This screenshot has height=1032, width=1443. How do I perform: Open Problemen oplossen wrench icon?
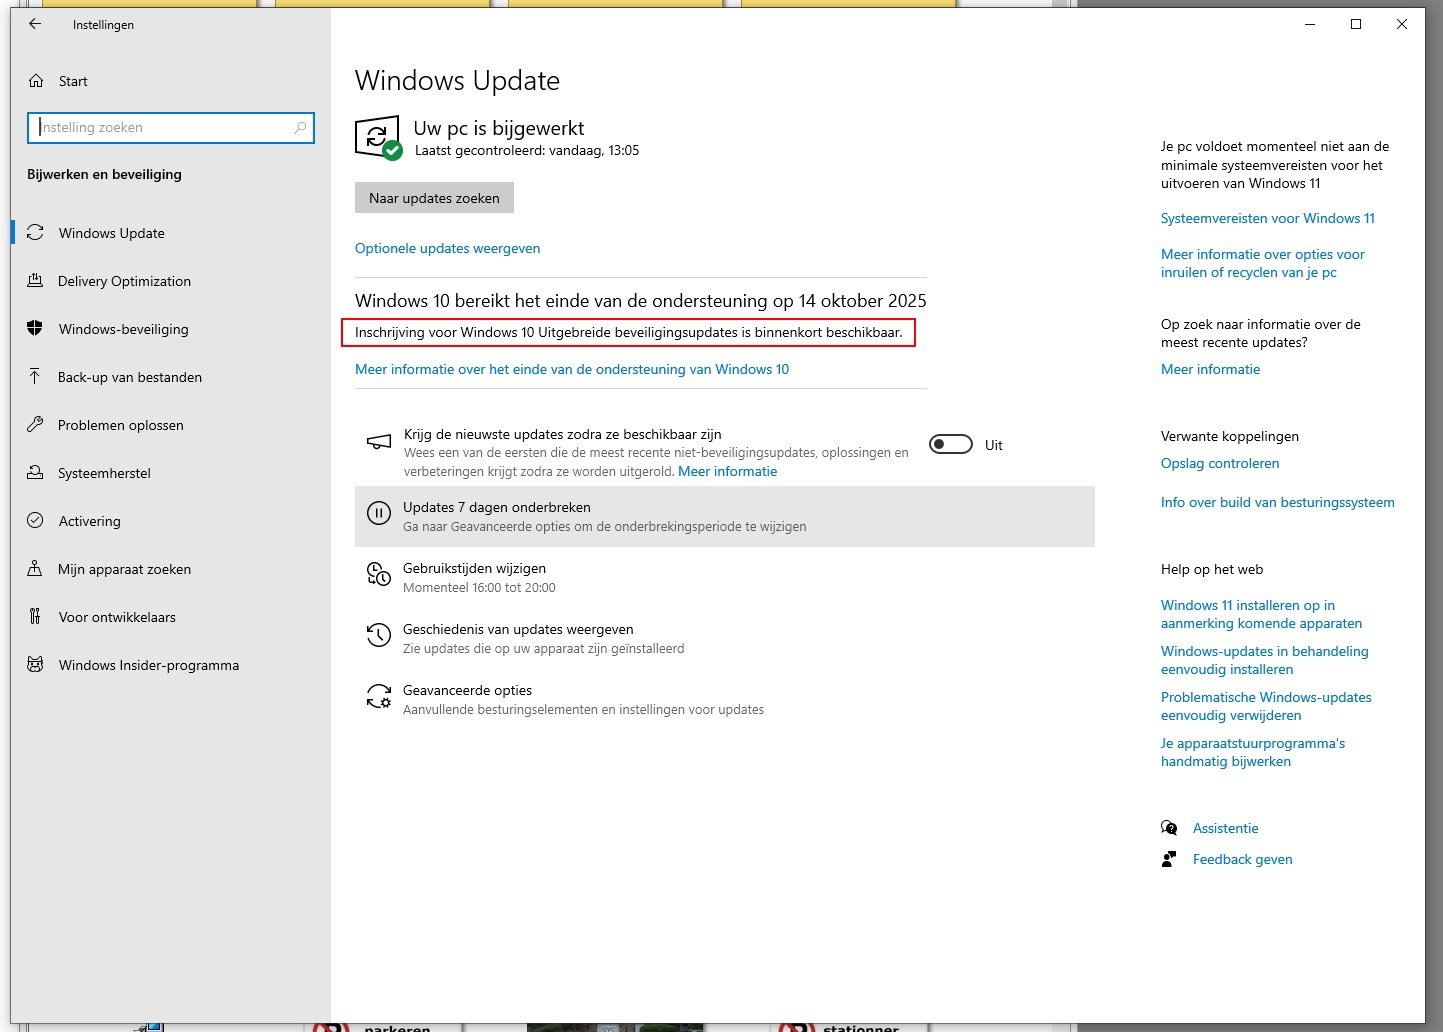[x=35, y=425]
